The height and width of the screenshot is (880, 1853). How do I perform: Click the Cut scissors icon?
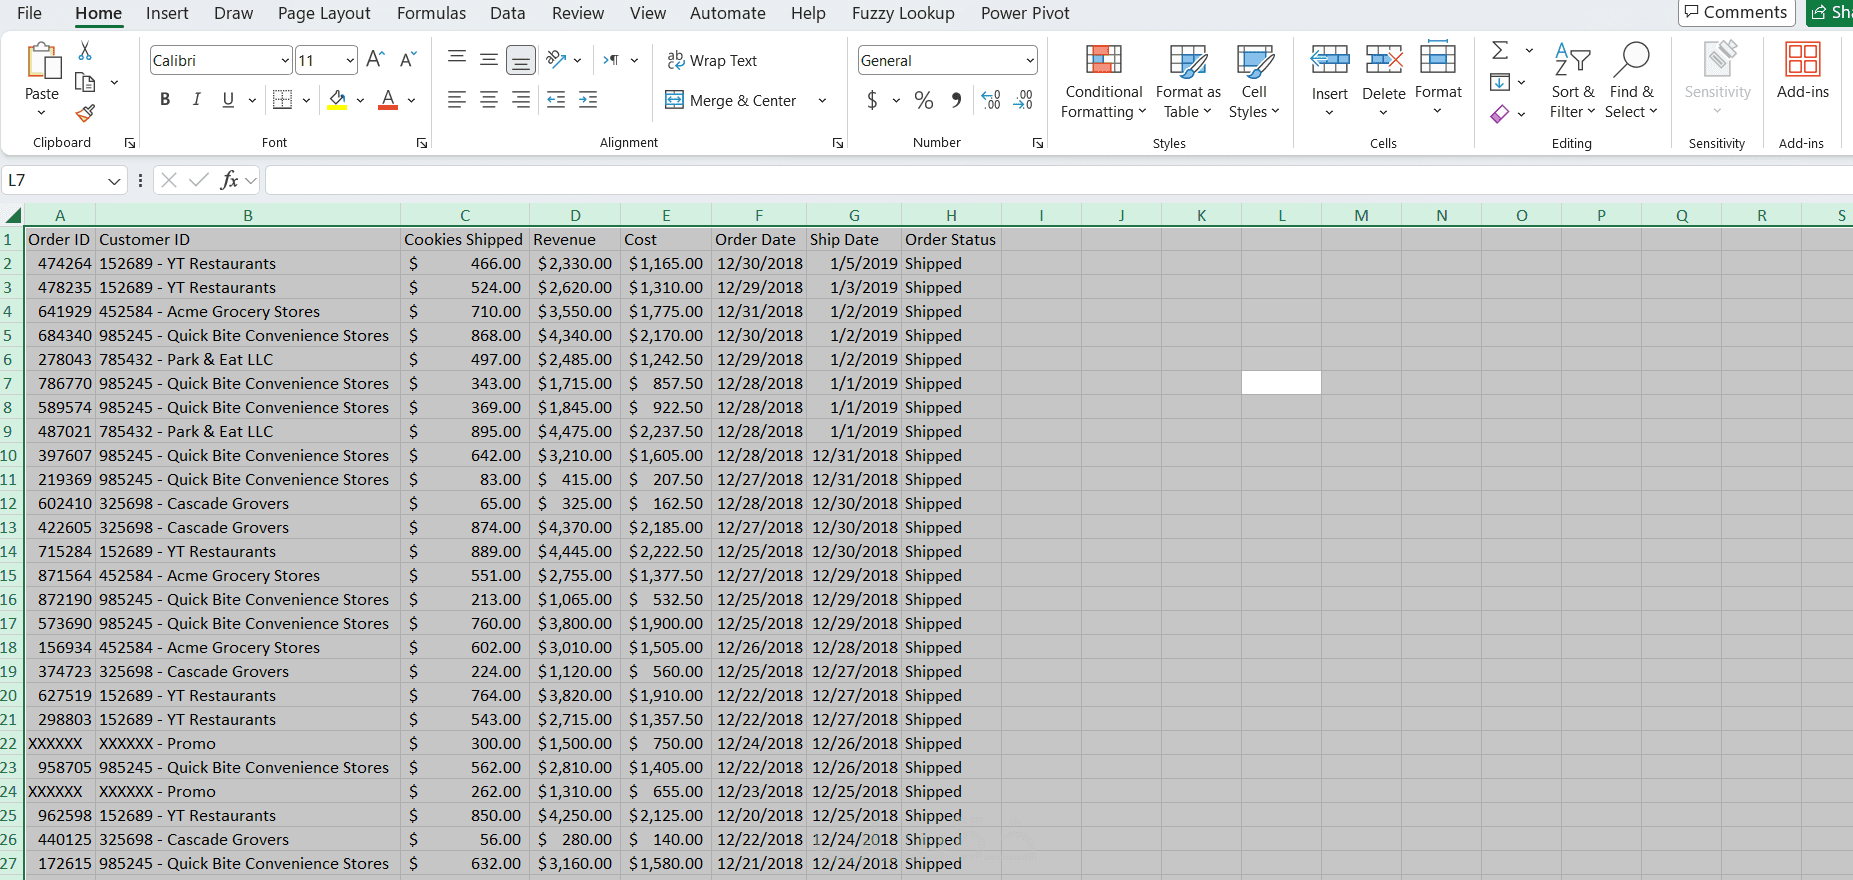click(x=85, y=51)
